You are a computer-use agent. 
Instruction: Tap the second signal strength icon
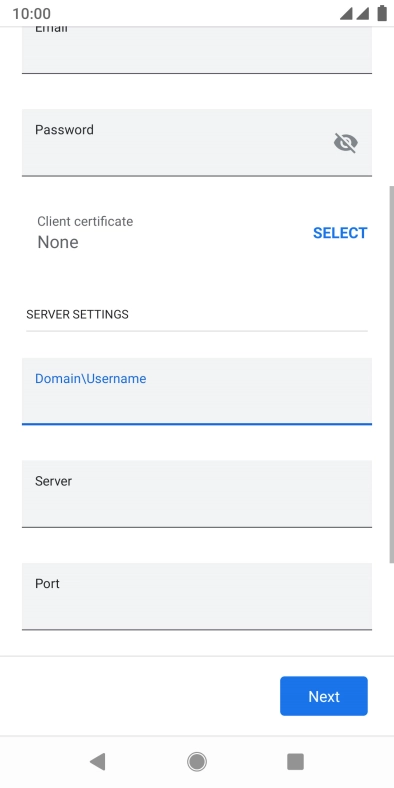[363, 14]
